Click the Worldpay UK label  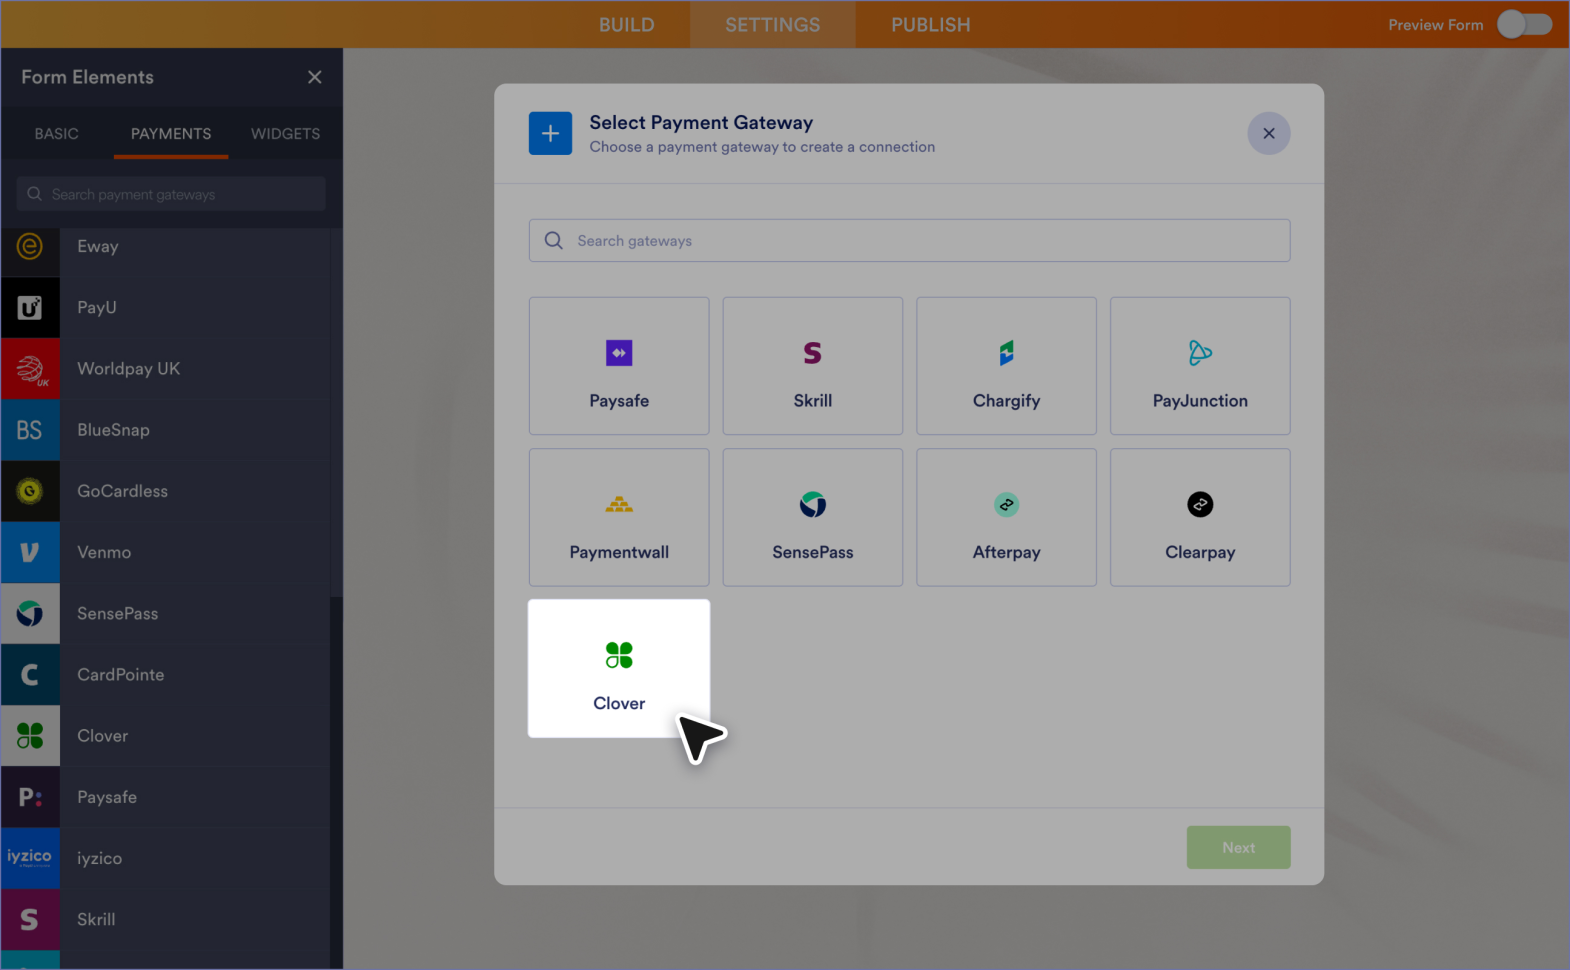coord(129,369)
